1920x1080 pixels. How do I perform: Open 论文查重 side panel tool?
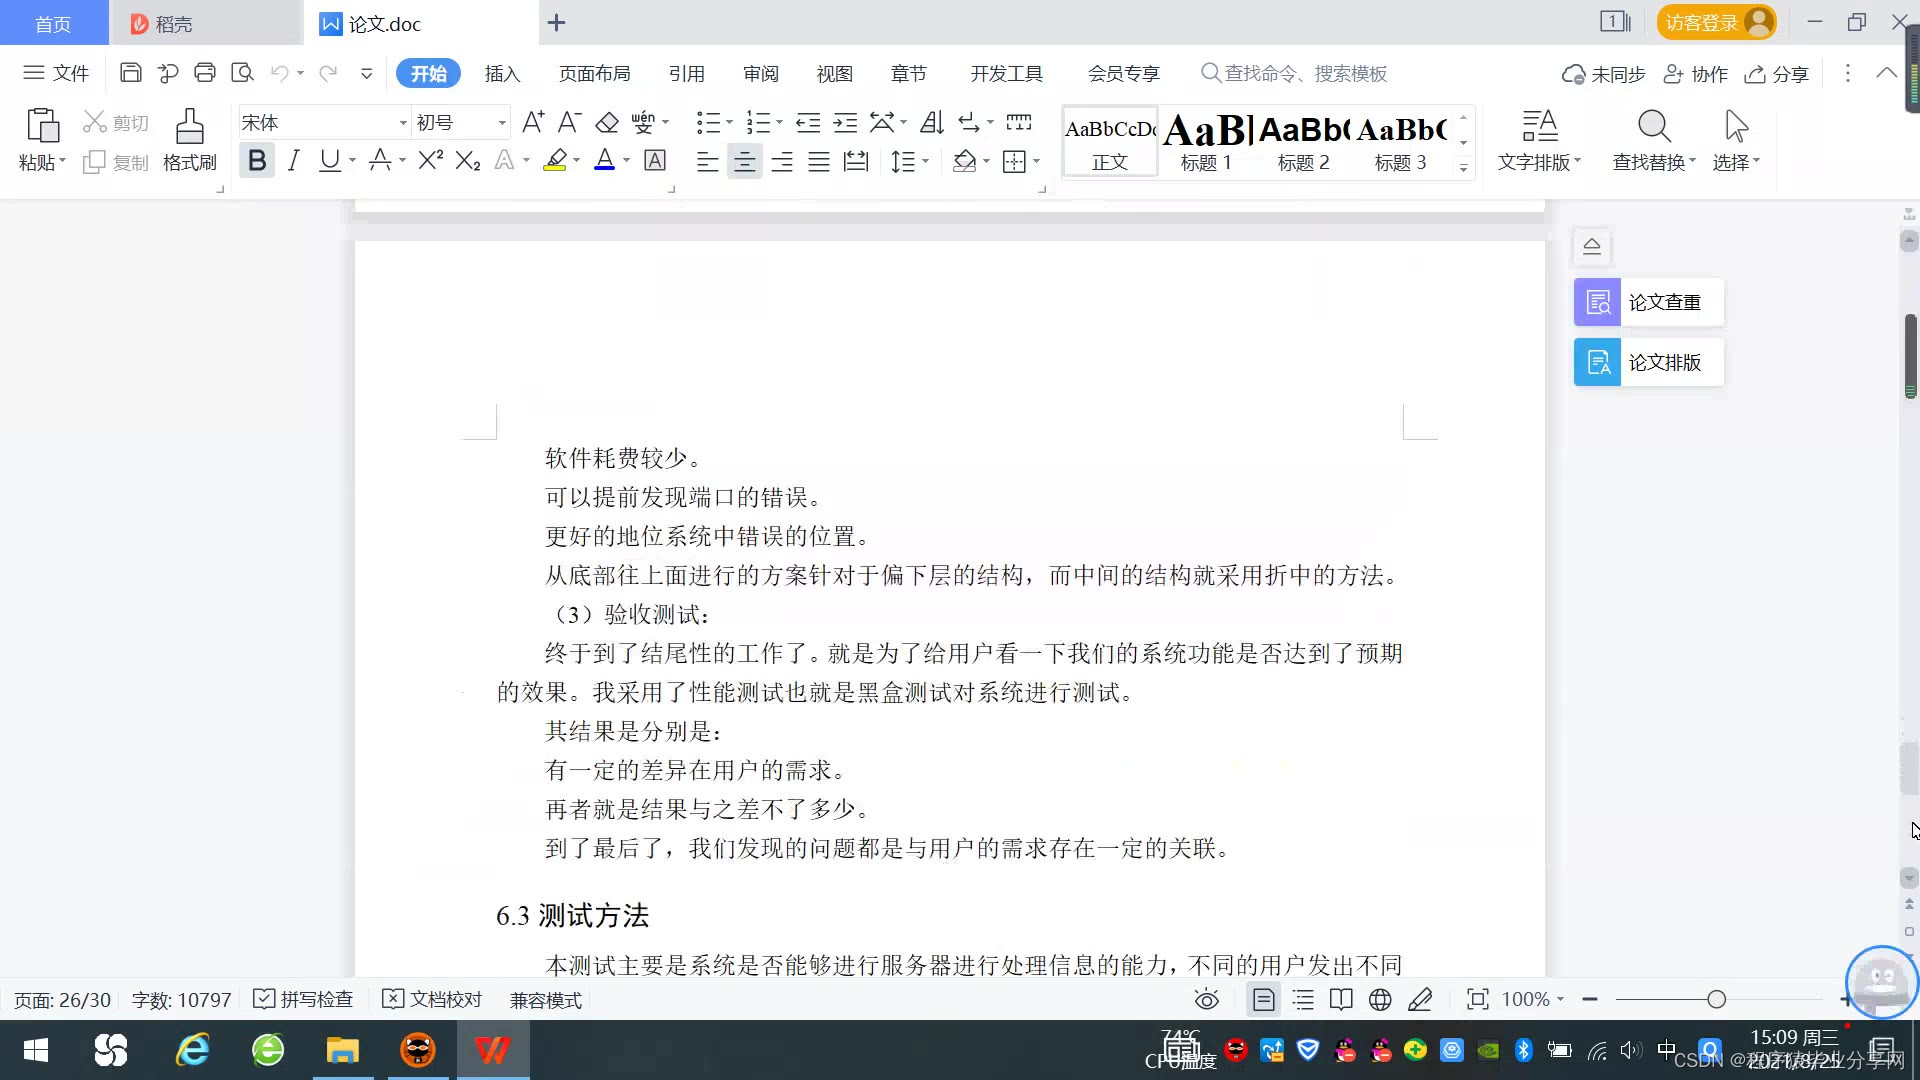pos(1648,302)
